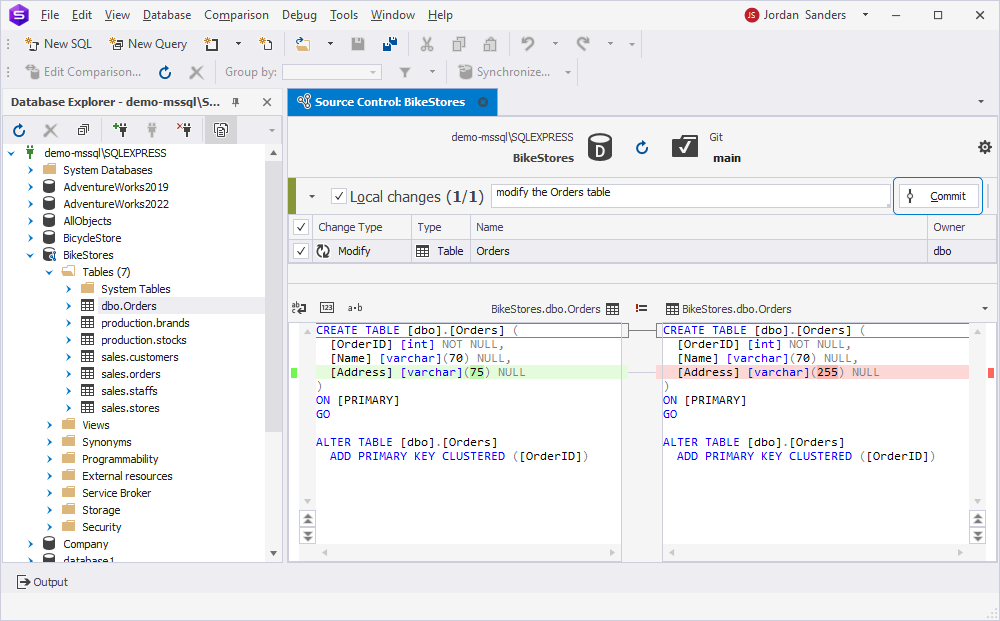Viewport: 1000px width, 621px height.
Task: Open the Output panel
Action: [x=42, y=582]
